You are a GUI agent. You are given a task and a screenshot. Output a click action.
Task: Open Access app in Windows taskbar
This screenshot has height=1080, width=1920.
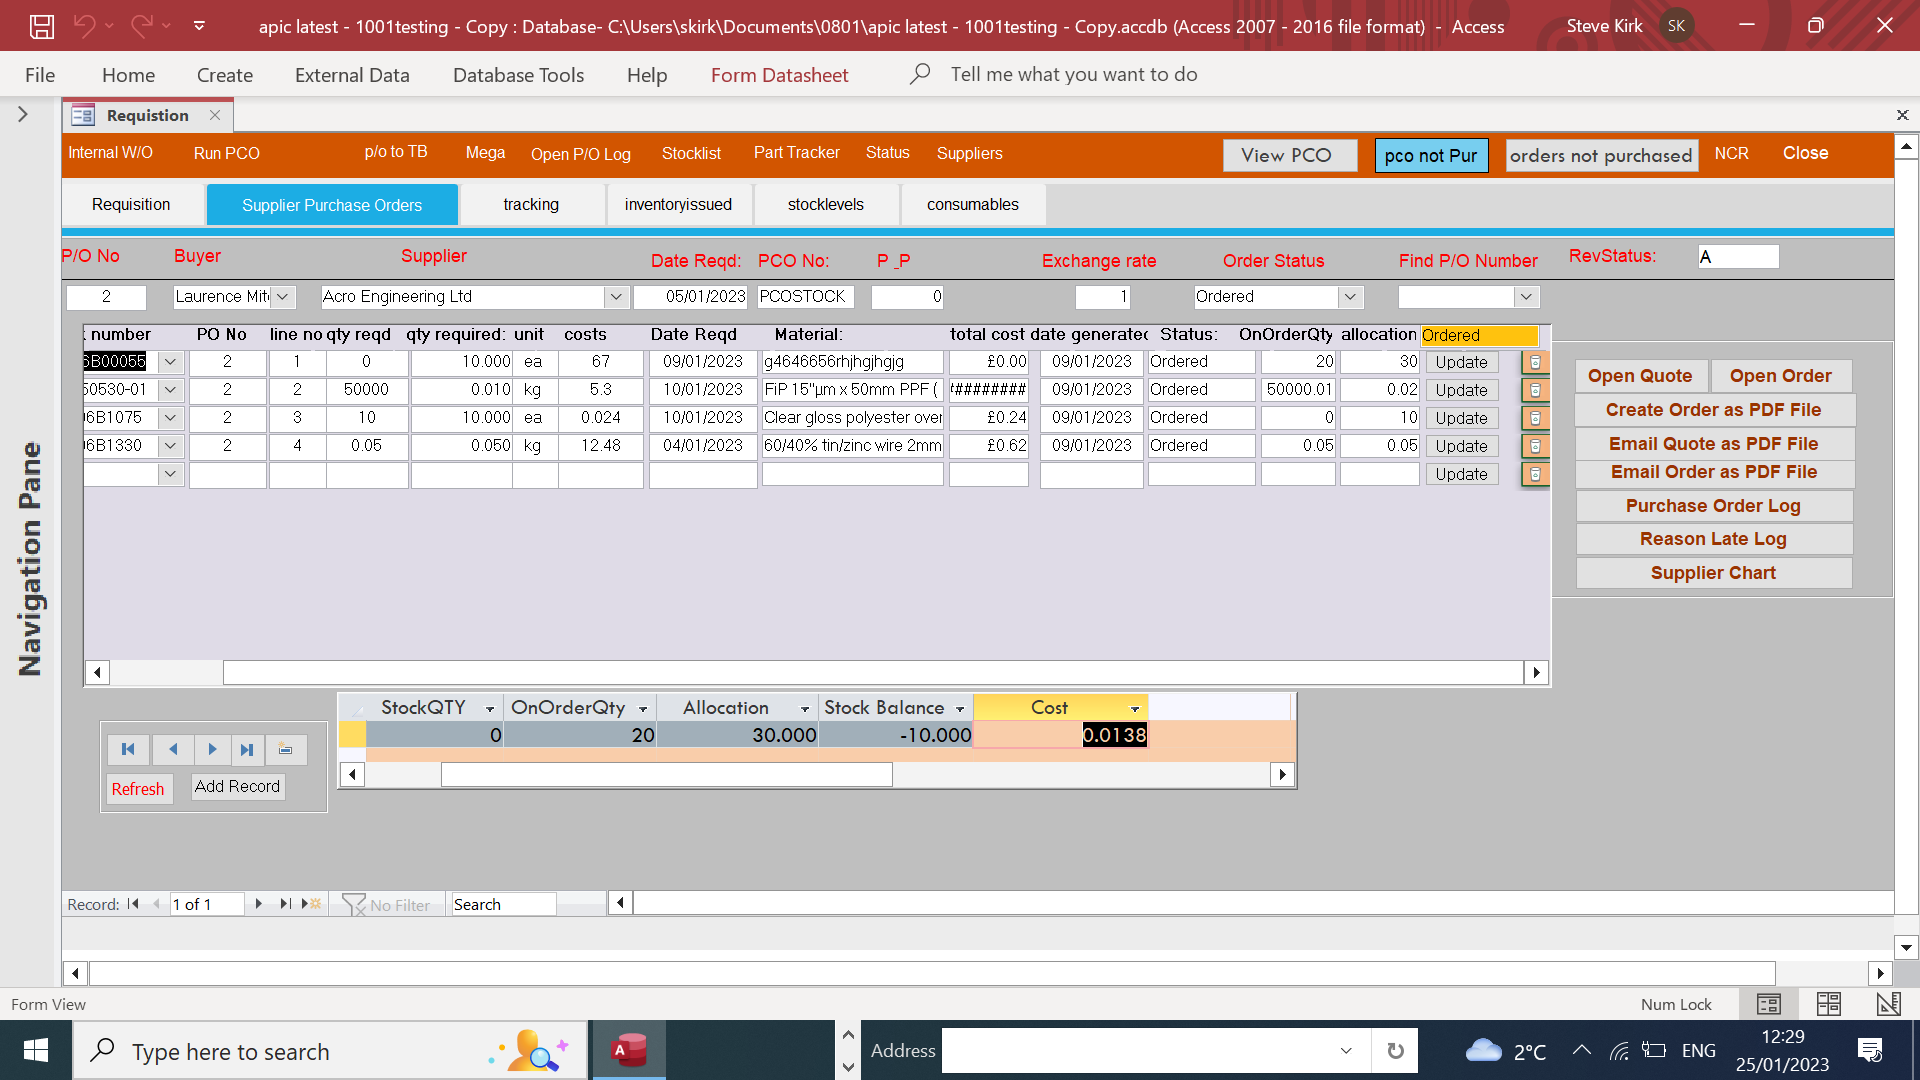[x=630, y=1051]
